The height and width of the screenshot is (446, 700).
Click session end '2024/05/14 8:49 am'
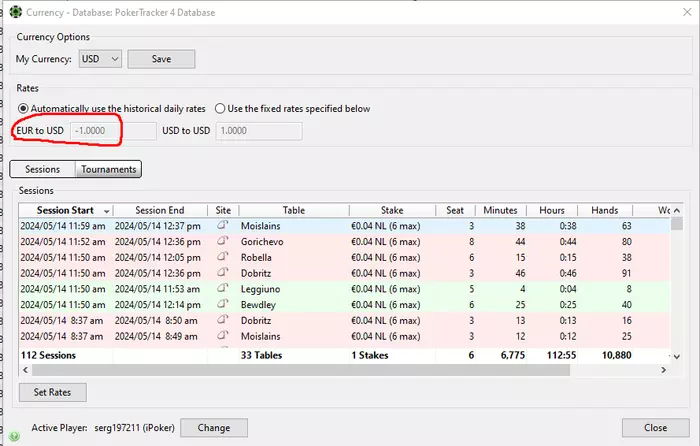point(156,336)
